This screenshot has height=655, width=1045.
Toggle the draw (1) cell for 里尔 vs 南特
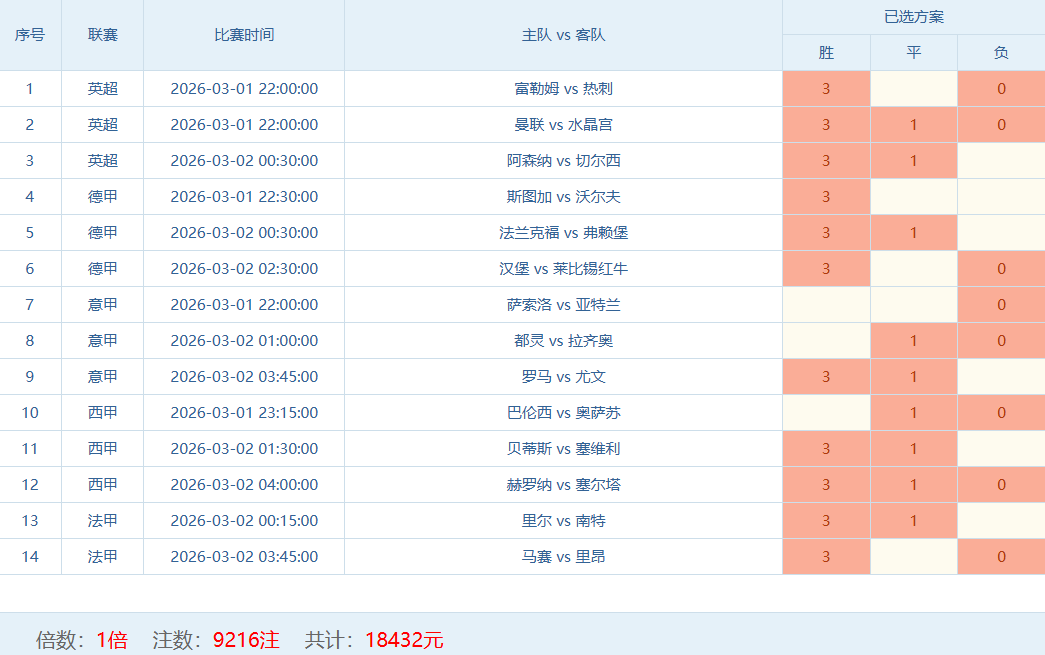point(913,521)
